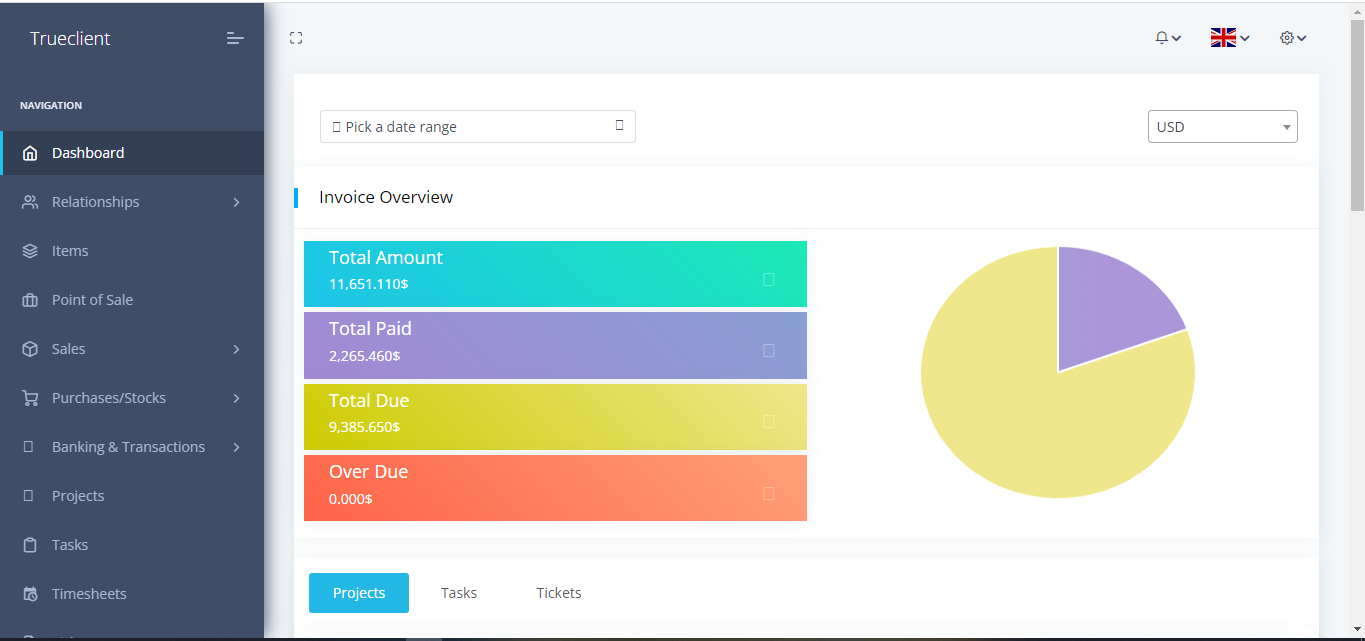The height and width of the screenshot is (641, 1365).
Task: Select the Projects tab button
Action: pos(359,593)
